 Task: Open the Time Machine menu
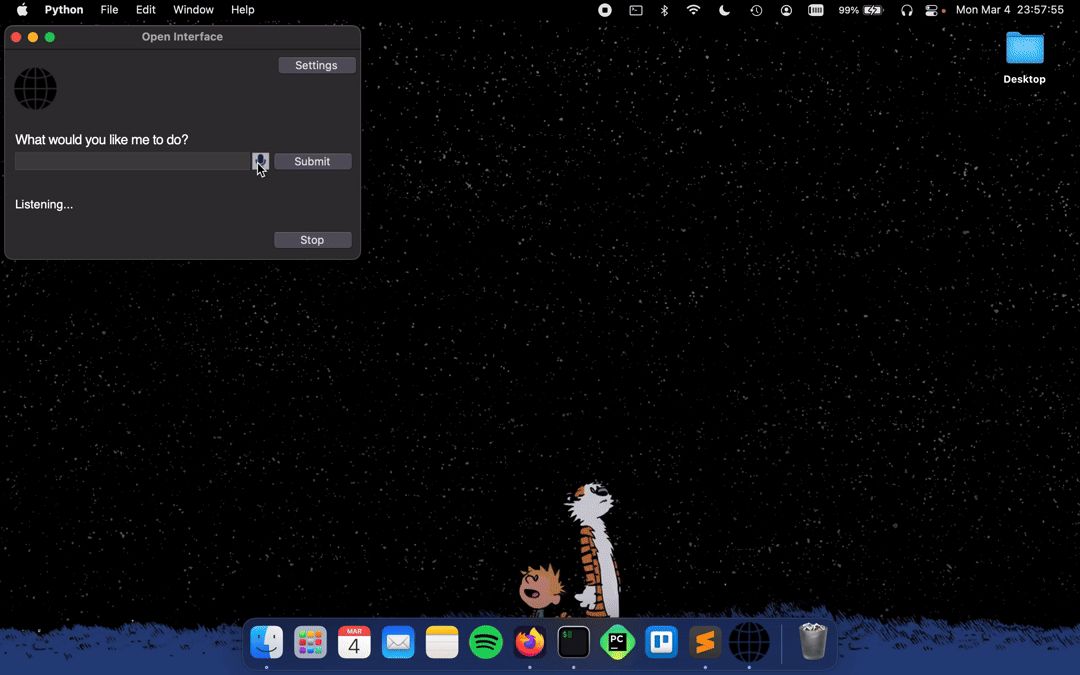[x=756, y=9]
